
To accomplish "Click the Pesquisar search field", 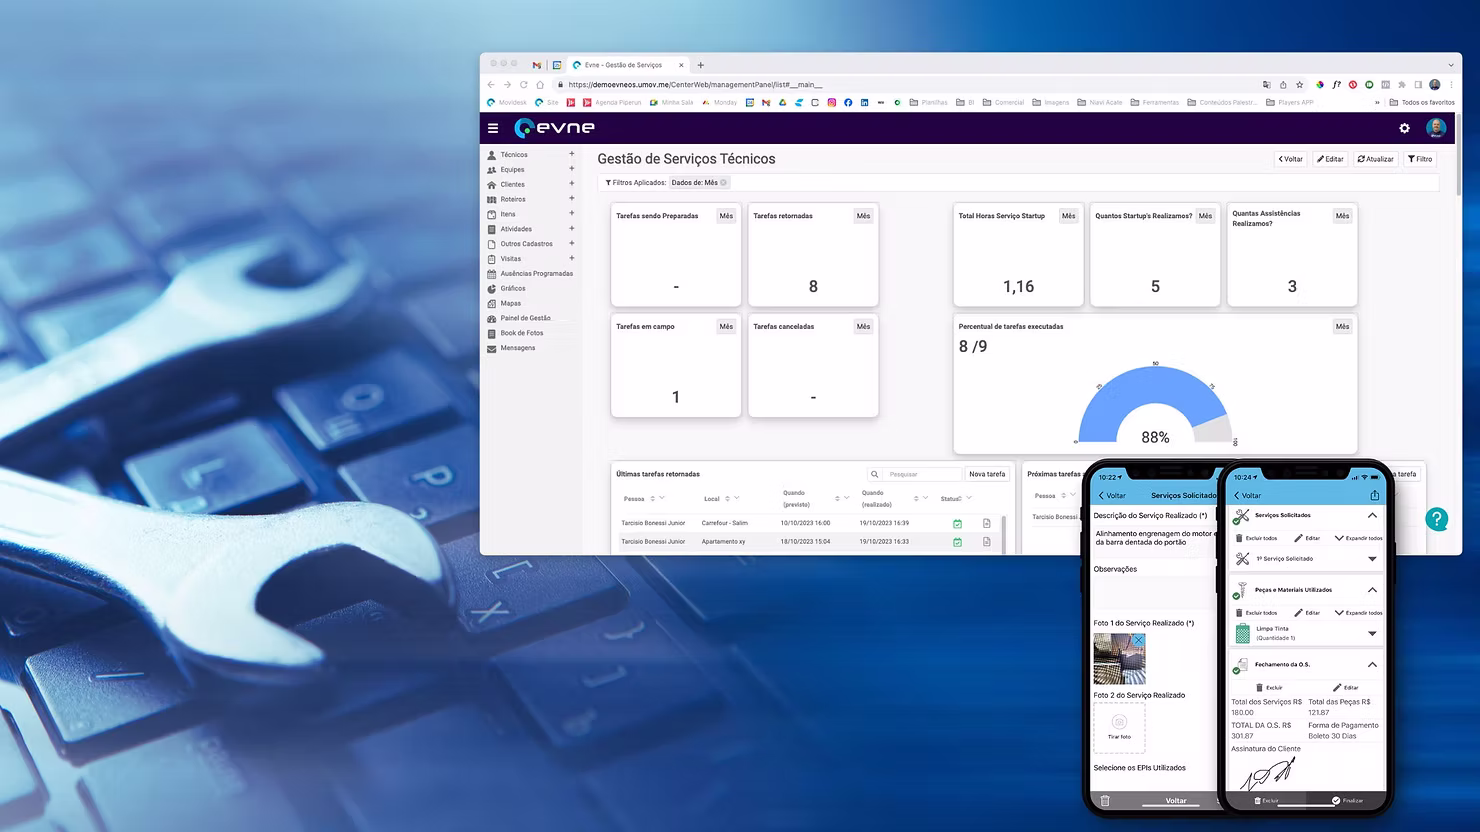I will point(922,474).
